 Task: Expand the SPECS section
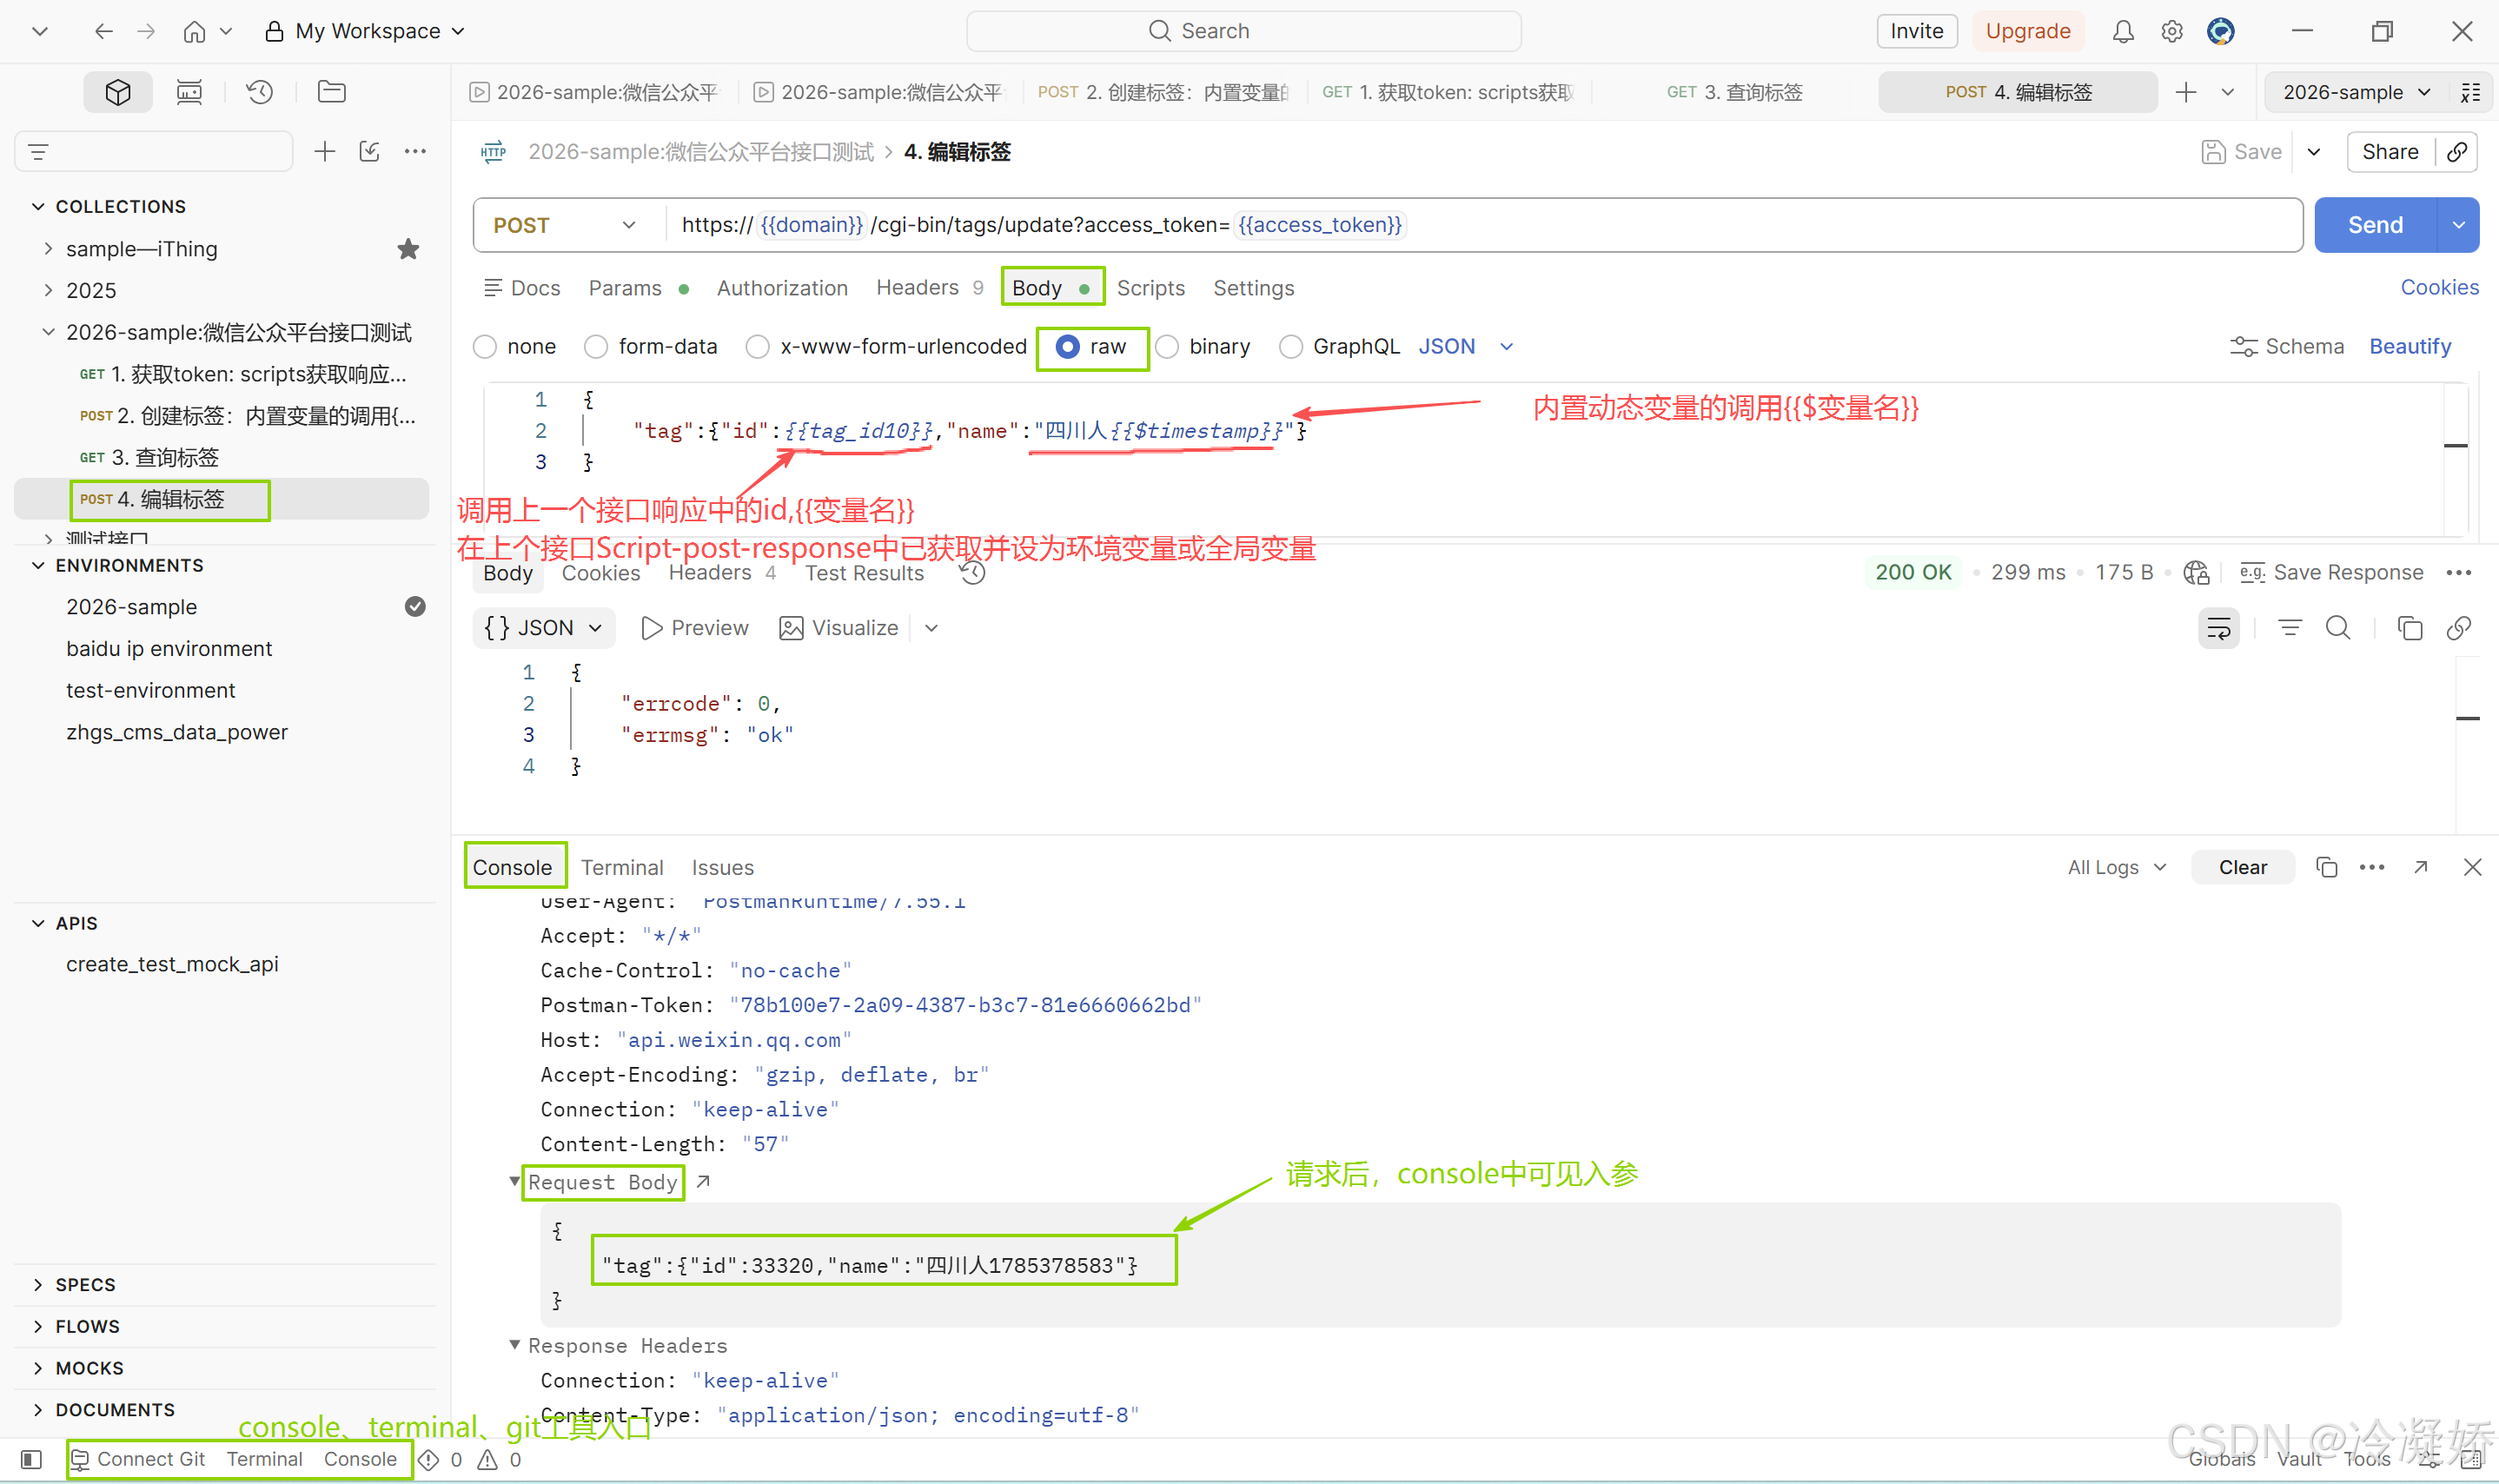pos(38,1285)
